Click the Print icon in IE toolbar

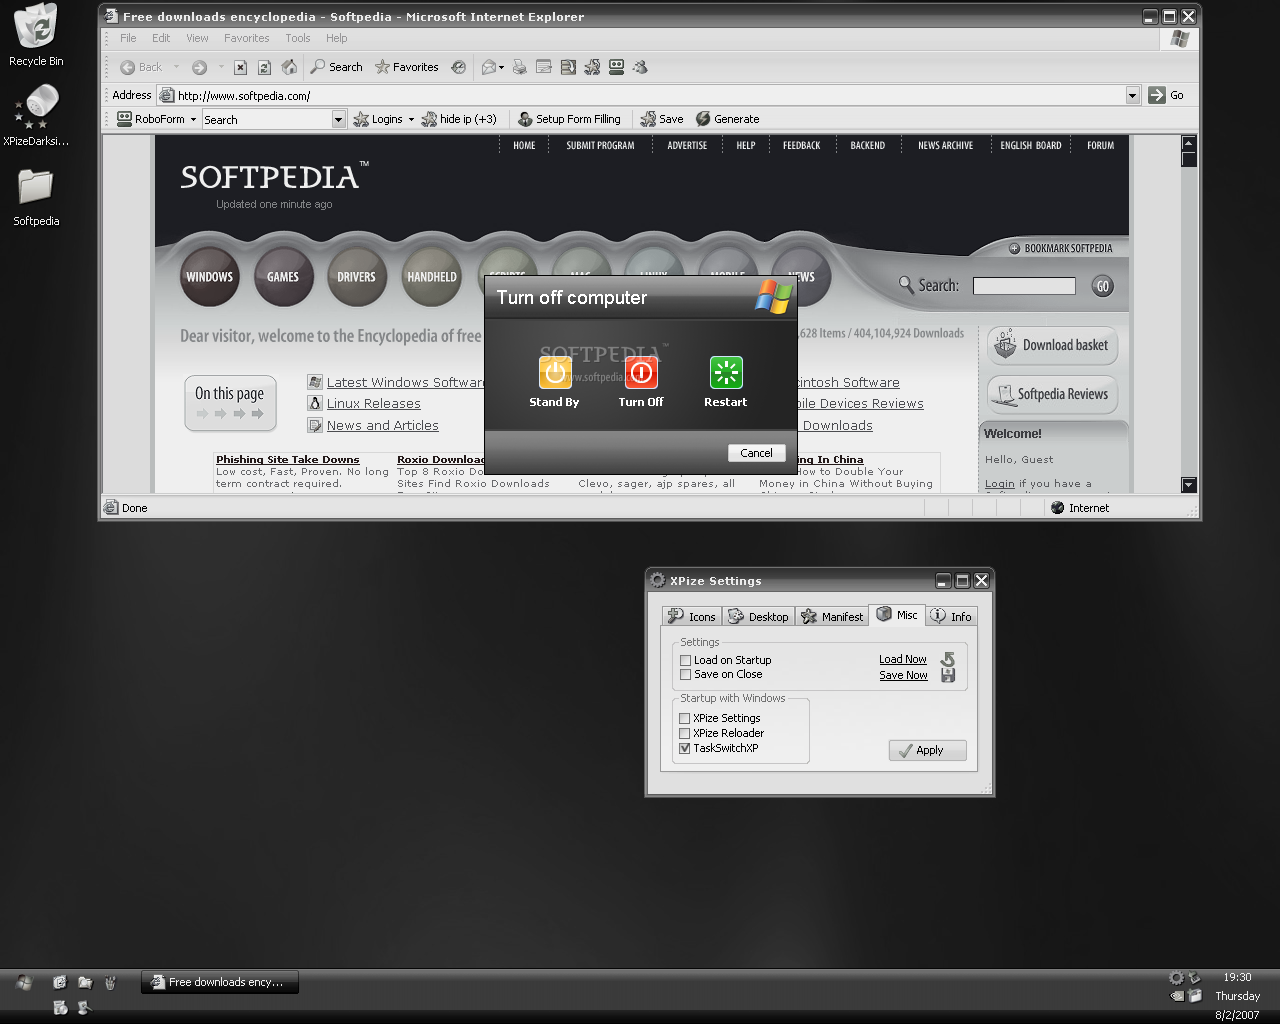click(x=519, y=67)
